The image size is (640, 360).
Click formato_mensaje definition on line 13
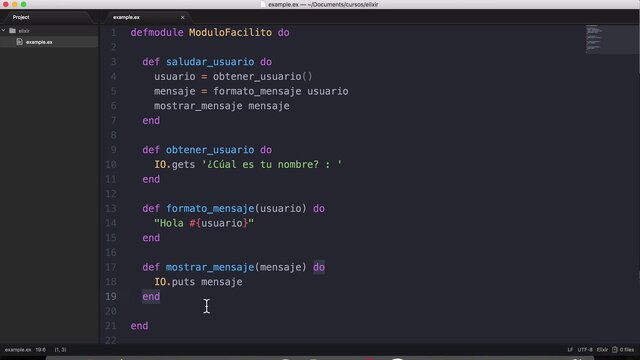coord(210,208)
